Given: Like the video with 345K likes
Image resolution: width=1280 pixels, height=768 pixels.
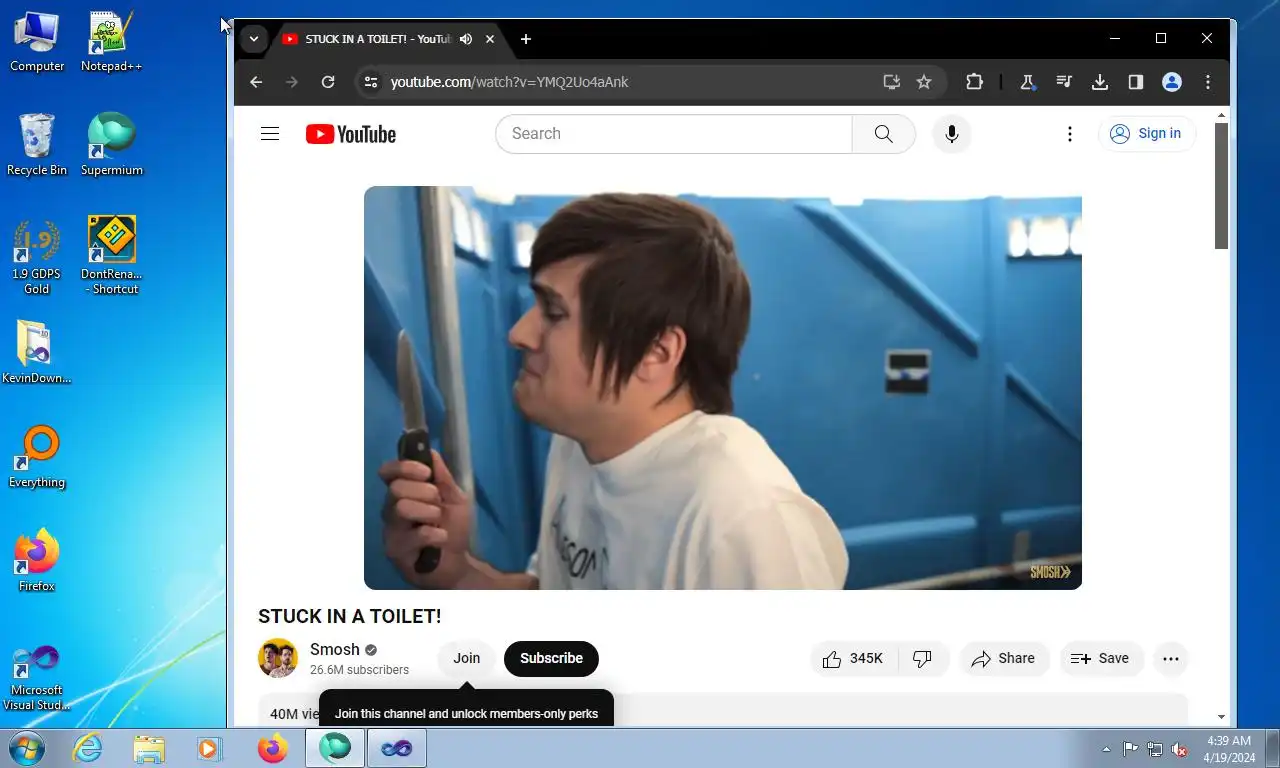Looking at the screenshot, I should pos(854,658).
